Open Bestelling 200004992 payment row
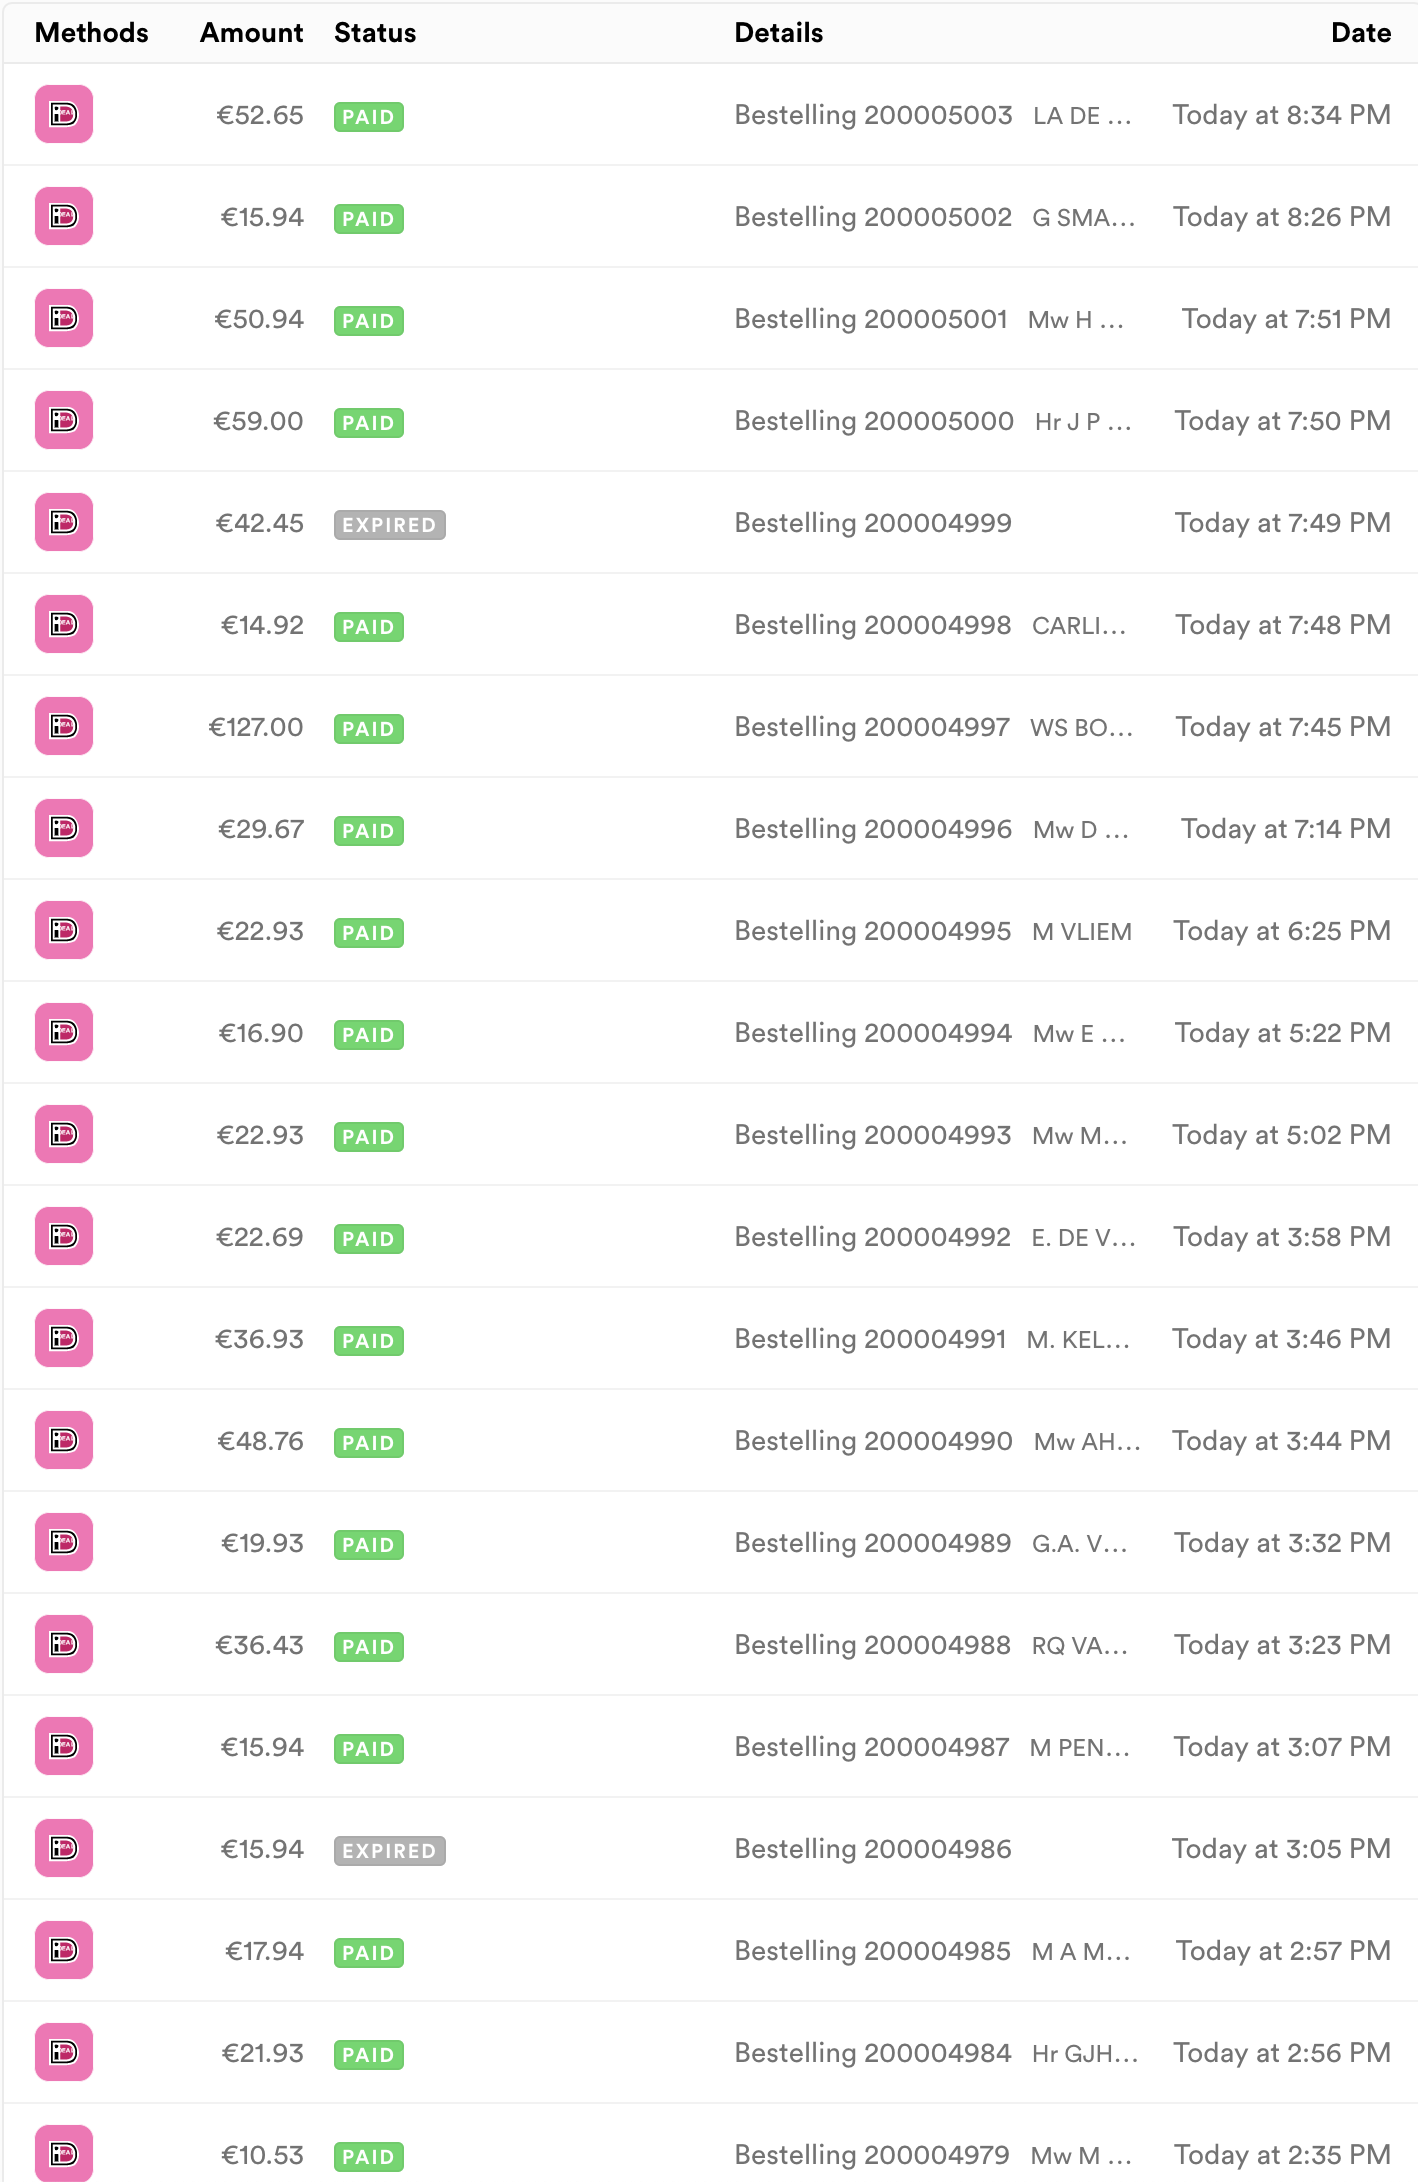The height and width of the screenshot is (2182, 1418). click(x=710, y=1236)
